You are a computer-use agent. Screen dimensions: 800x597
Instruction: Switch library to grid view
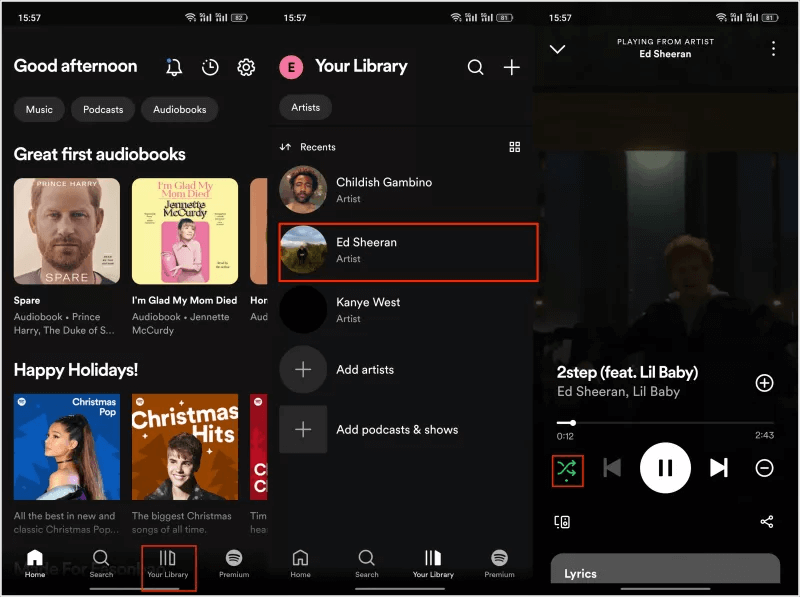coord(514,147)
